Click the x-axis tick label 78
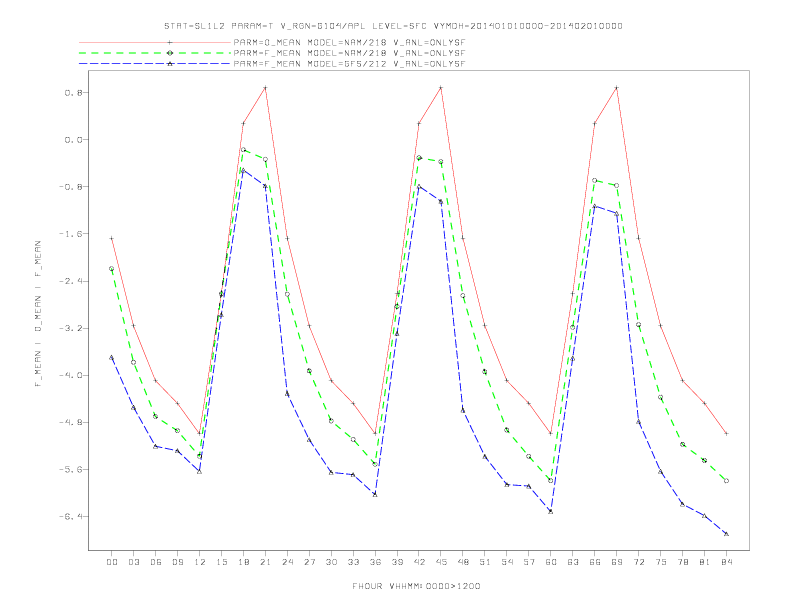Viewport: 792px width, 612px height. point(683,562)
